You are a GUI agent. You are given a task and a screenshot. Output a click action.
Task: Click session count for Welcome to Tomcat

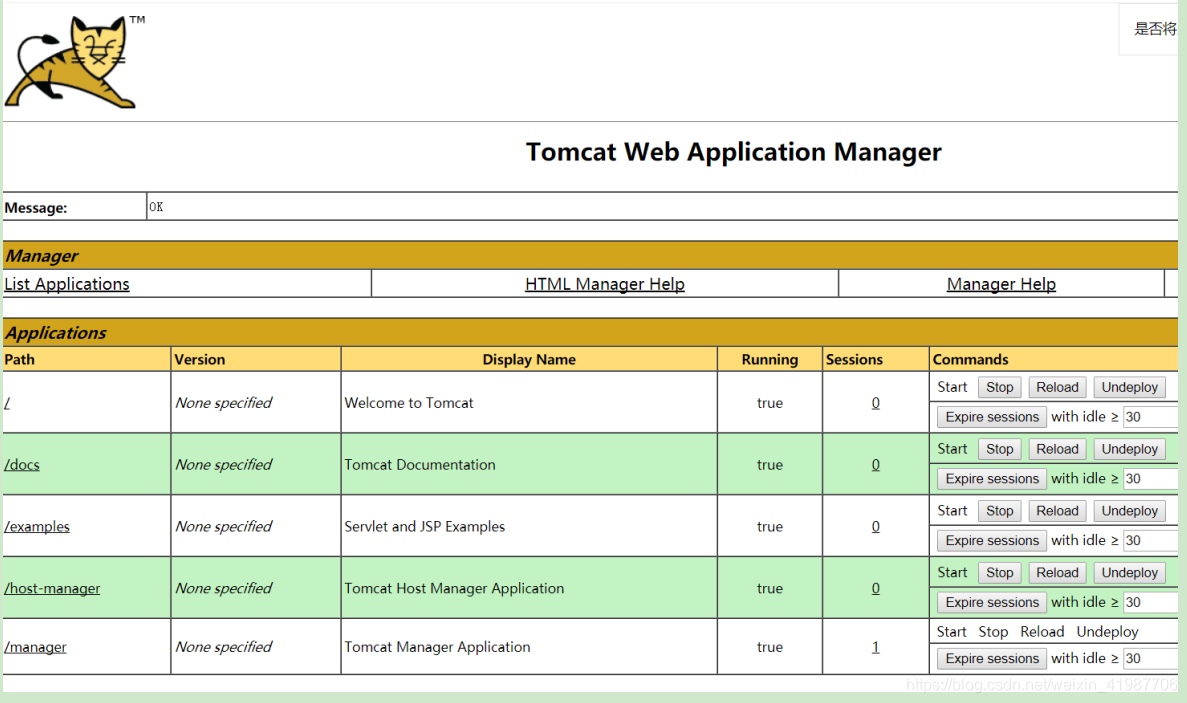[875, 403]
